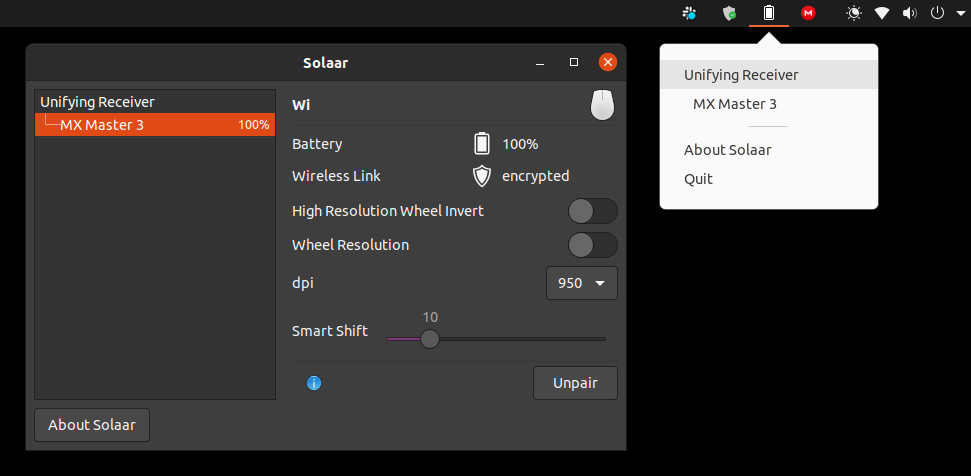Click the Wheel Resolution label
This screenshot has height=476, width=971.
coord(351,245)
